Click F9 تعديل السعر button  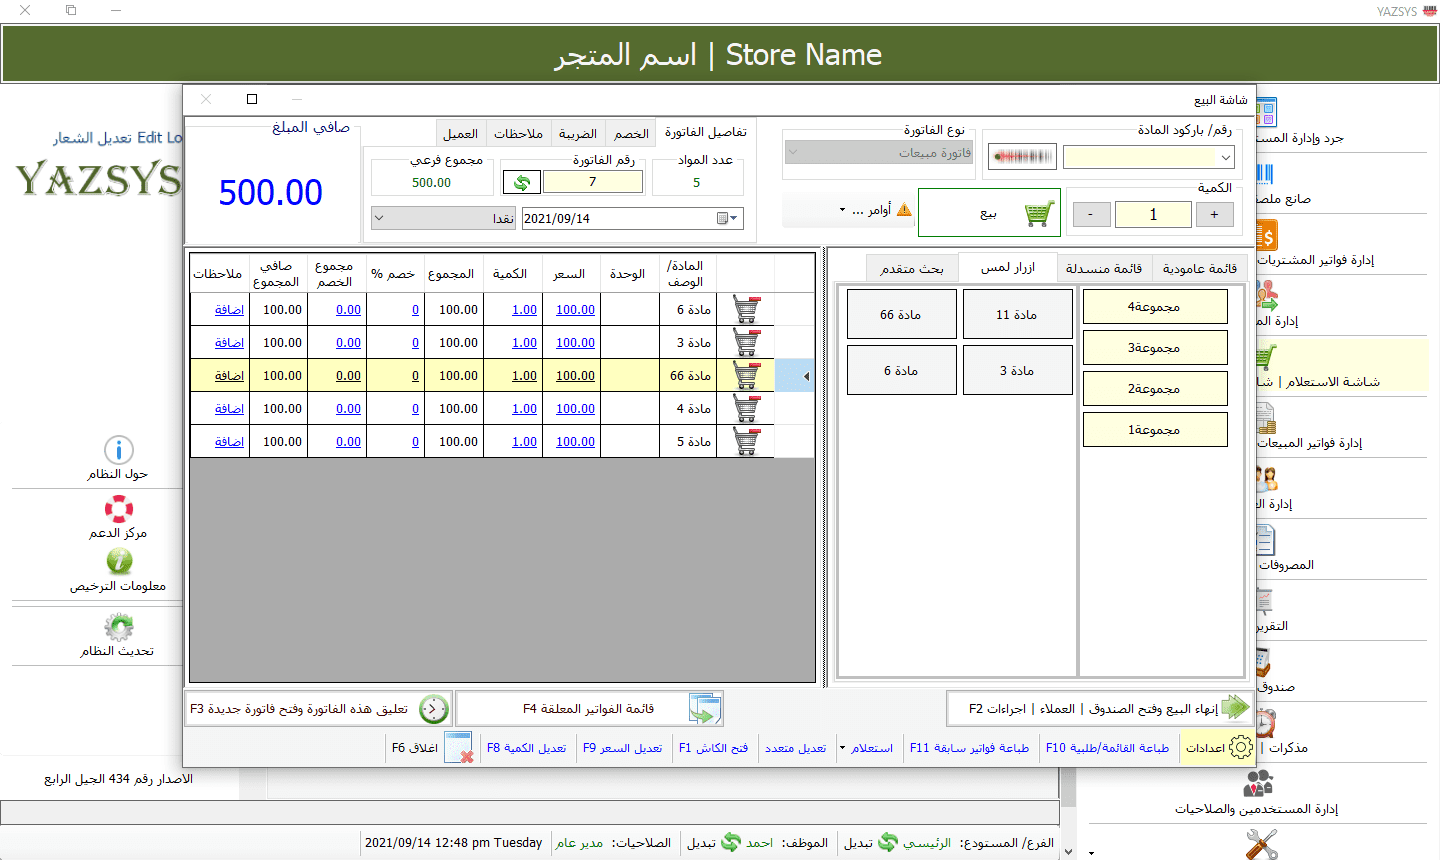point(623,747)
